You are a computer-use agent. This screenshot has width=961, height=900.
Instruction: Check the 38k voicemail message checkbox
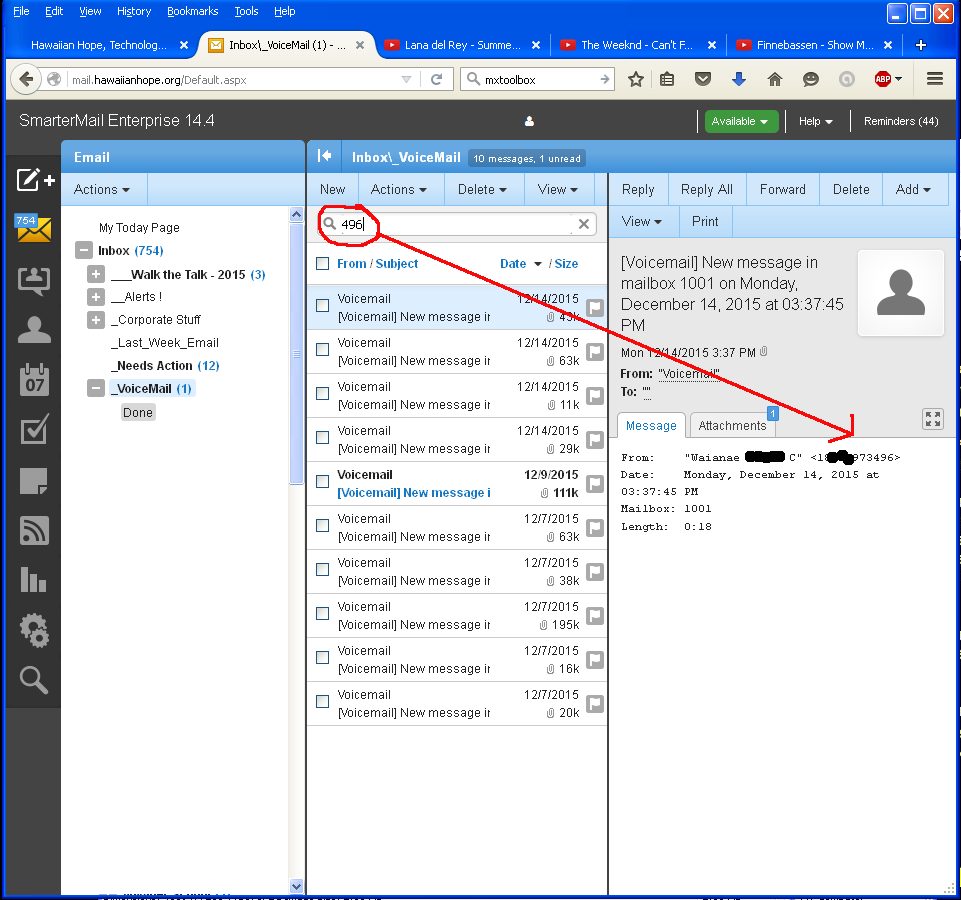(x=322, y=570)
